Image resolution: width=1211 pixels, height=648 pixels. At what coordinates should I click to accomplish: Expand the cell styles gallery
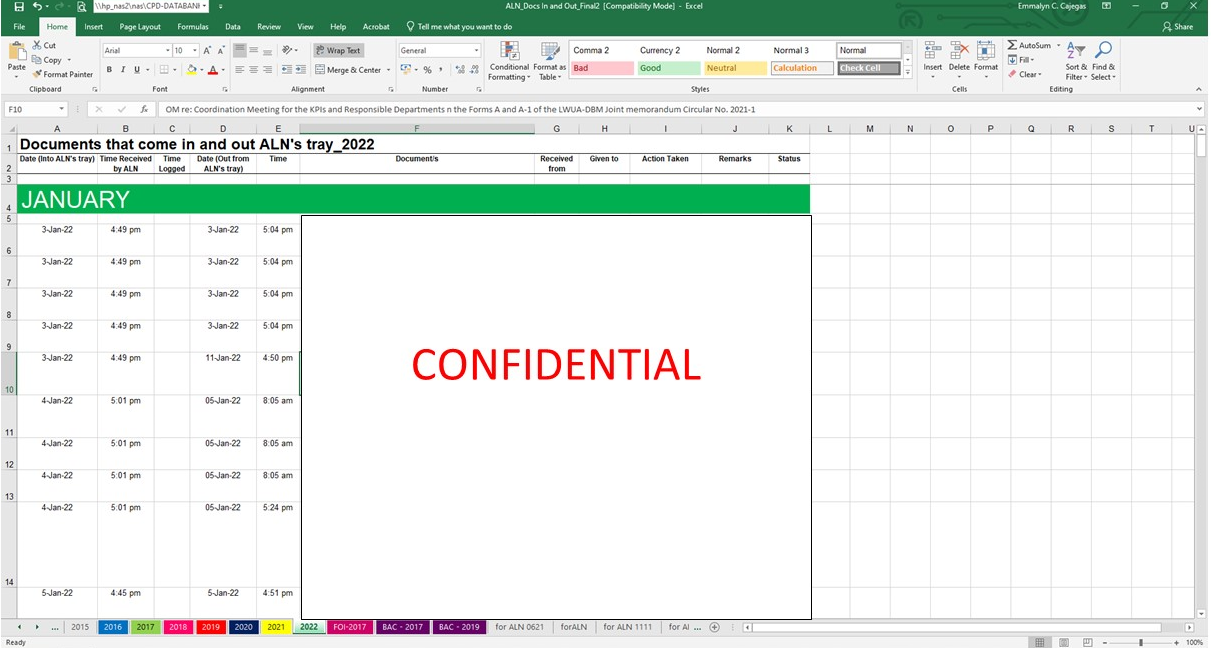click(x=907, y=72)
